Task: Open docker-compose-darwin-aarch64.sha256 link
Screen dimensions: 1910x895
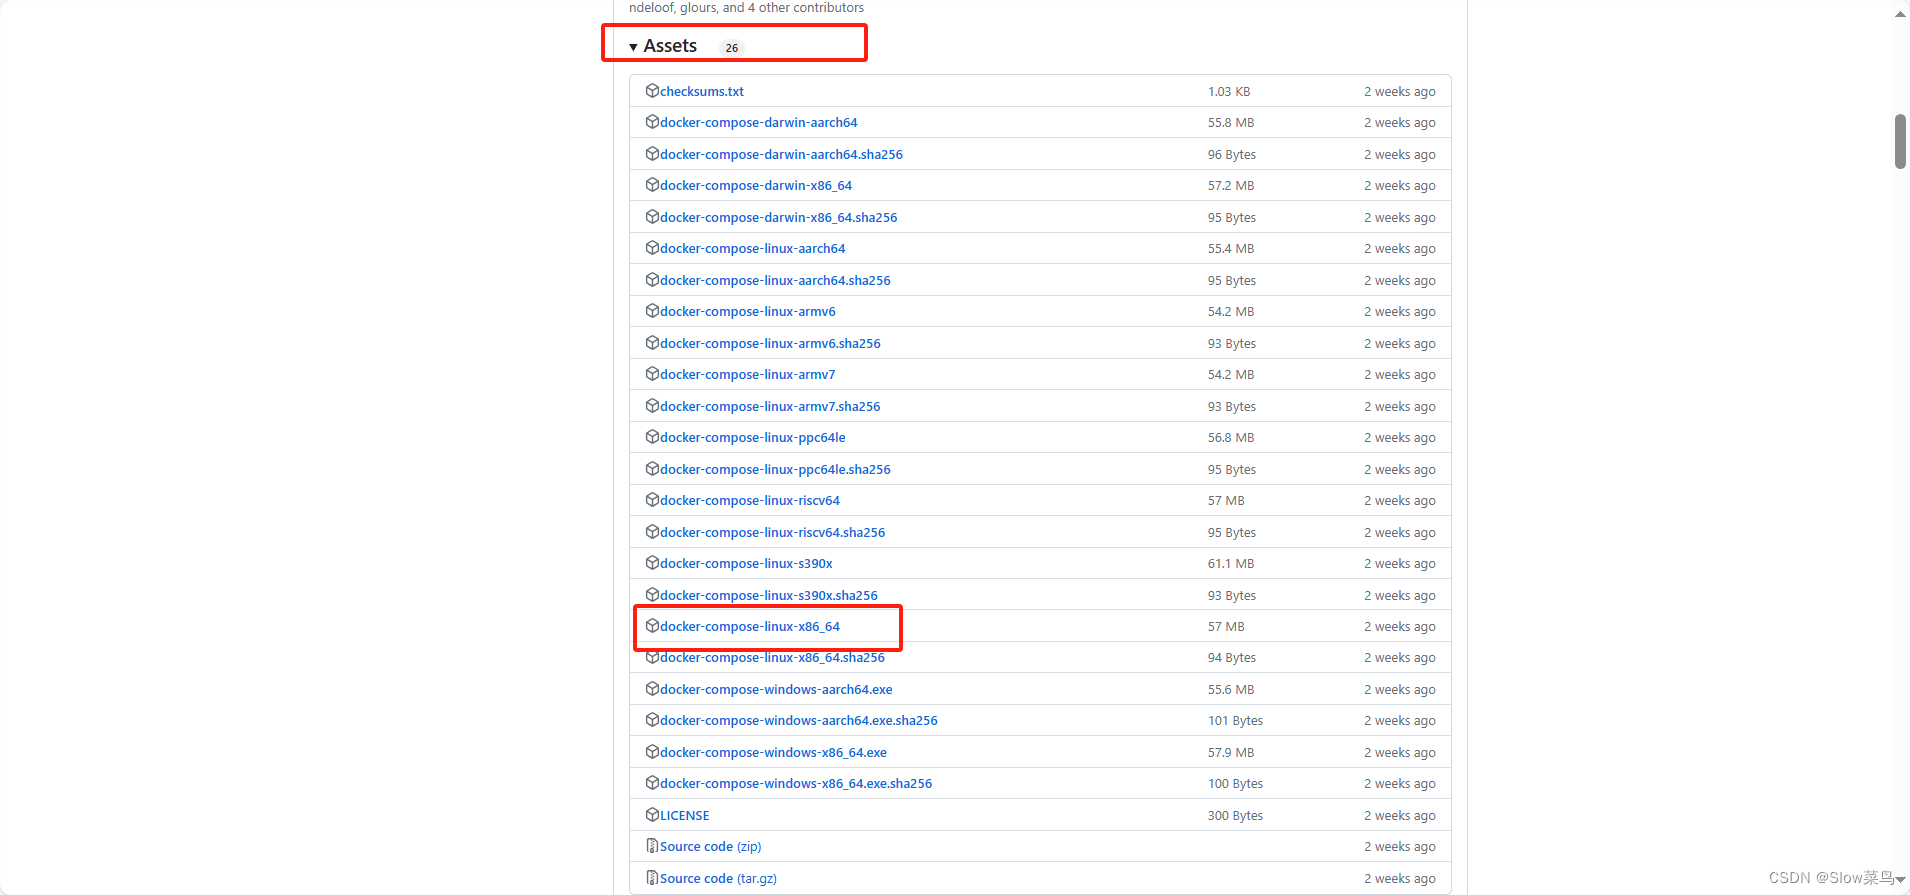Action: click(x=781, y=154)
